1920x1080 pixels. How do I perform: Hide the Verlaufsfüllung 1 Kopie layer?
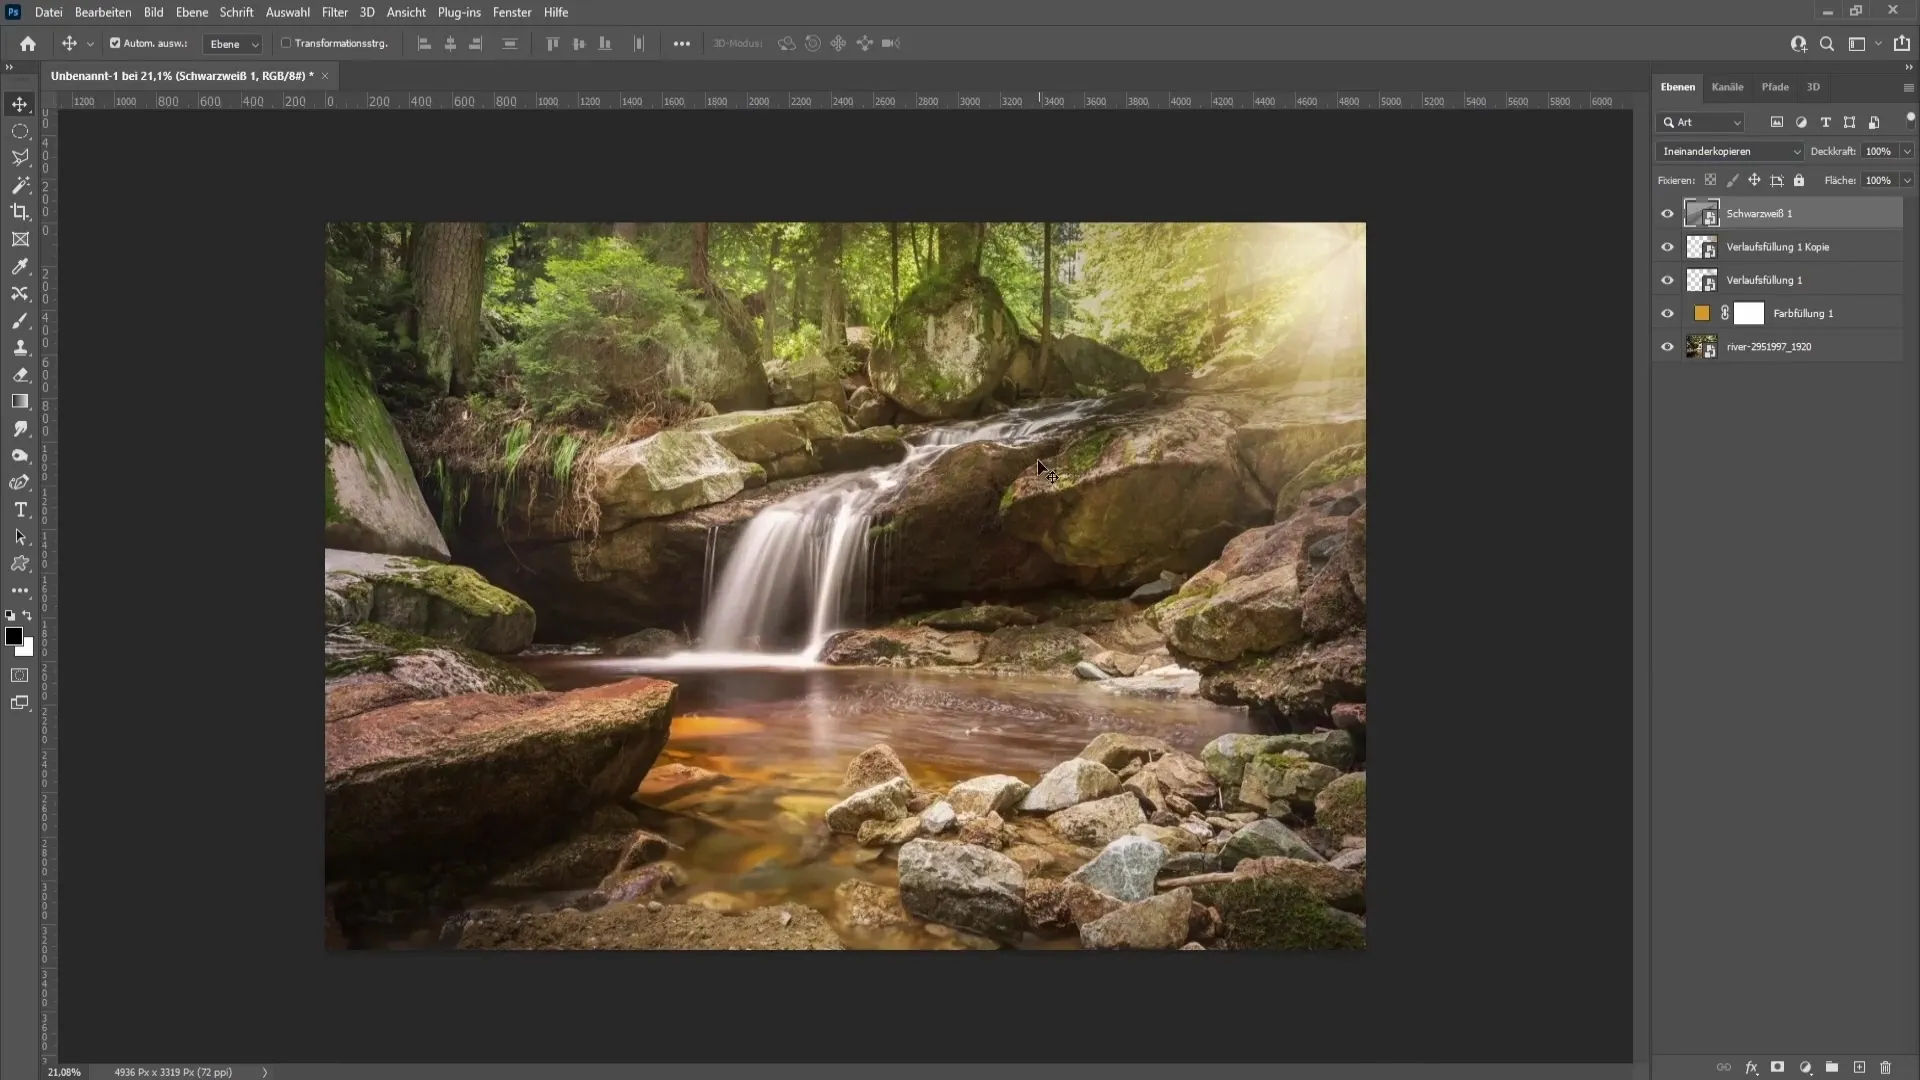(1667, 247)
